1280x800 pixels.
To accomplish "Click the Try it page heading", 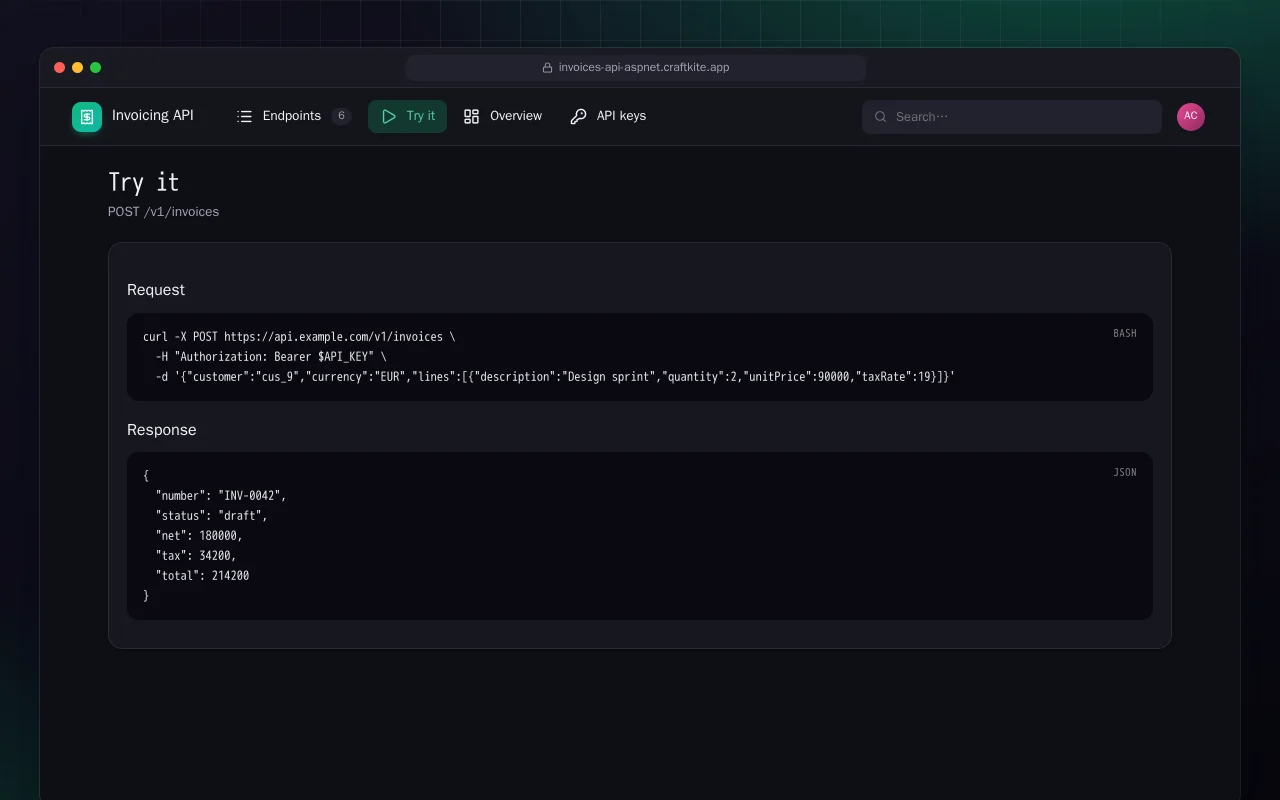I will click(x=144, y=182).
